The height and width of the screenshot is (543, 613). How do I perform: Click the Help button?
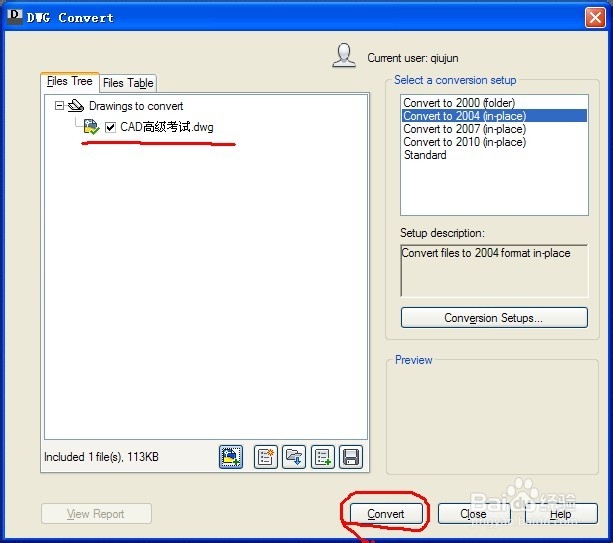pos(561,514)
